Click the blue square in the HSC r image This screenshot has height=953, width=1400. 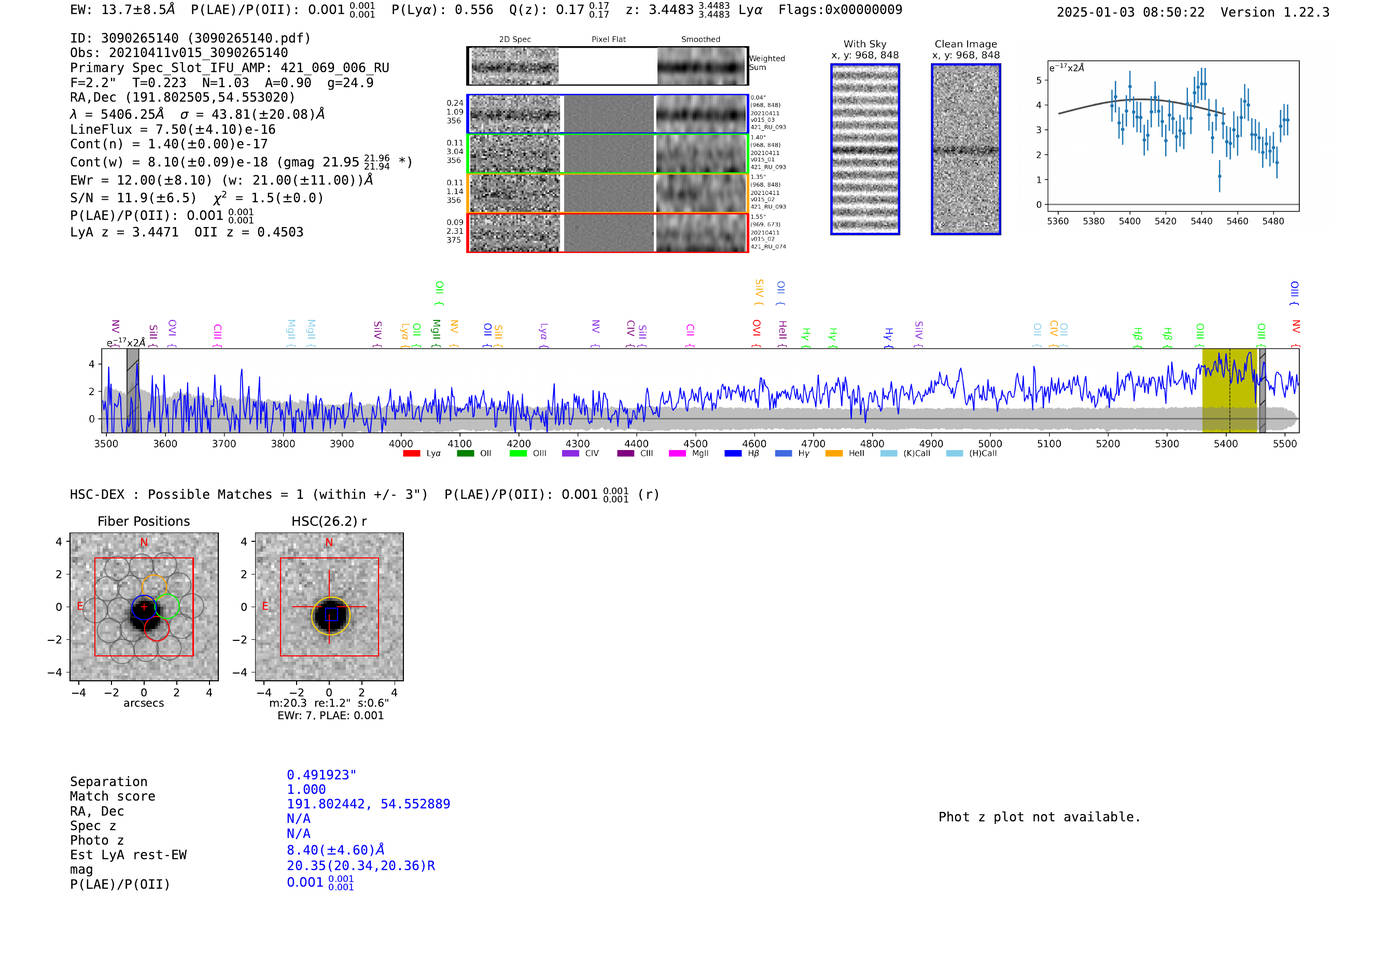[x=330, y=615]
